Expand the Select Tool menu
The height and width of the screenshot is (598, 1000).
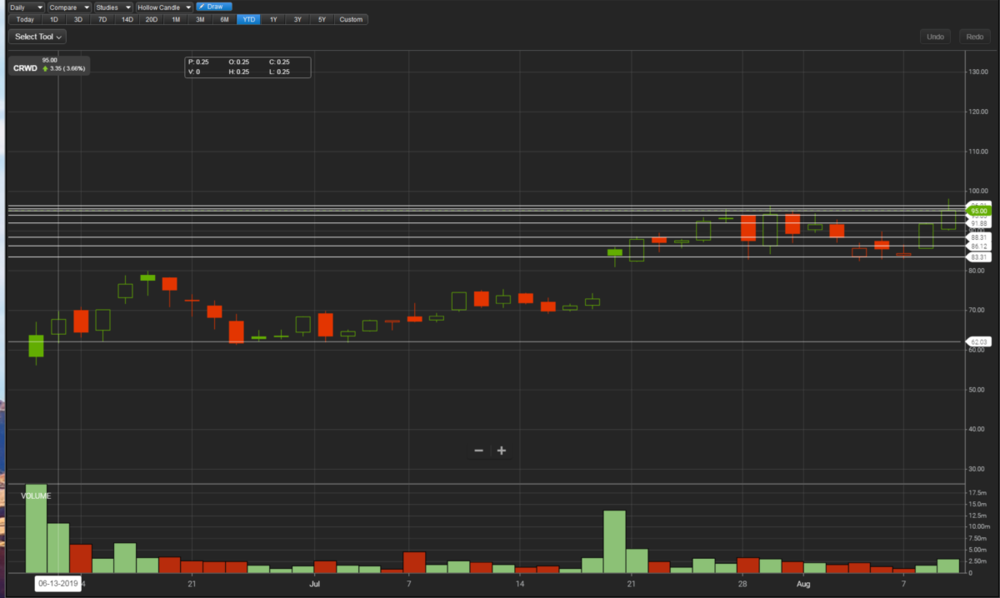coord(39,37)
